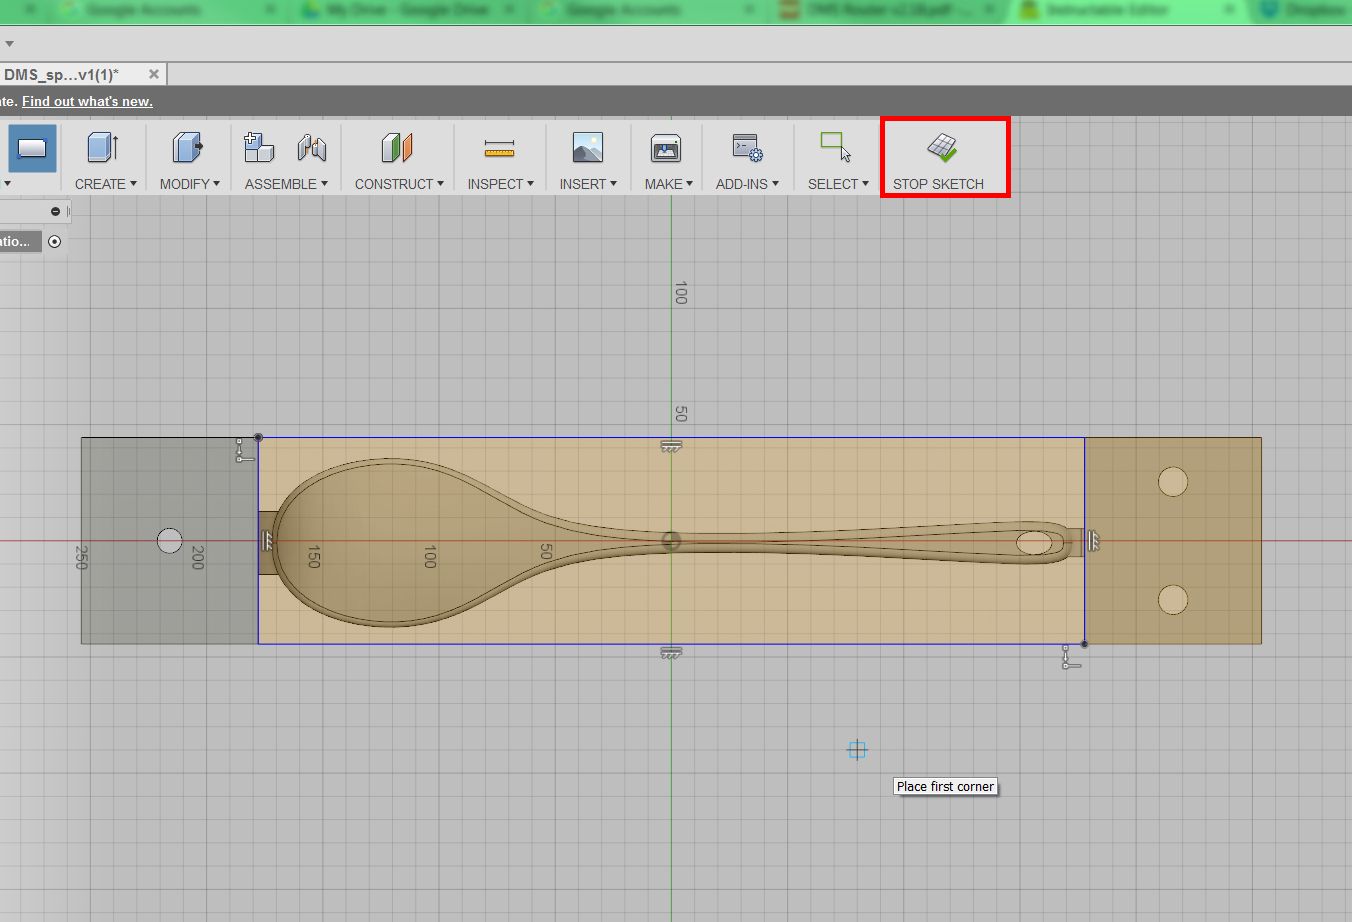1352x922 pixels.
Task: Open the ASSEMBLE dropdown menu
Action: tap(286, 184)
